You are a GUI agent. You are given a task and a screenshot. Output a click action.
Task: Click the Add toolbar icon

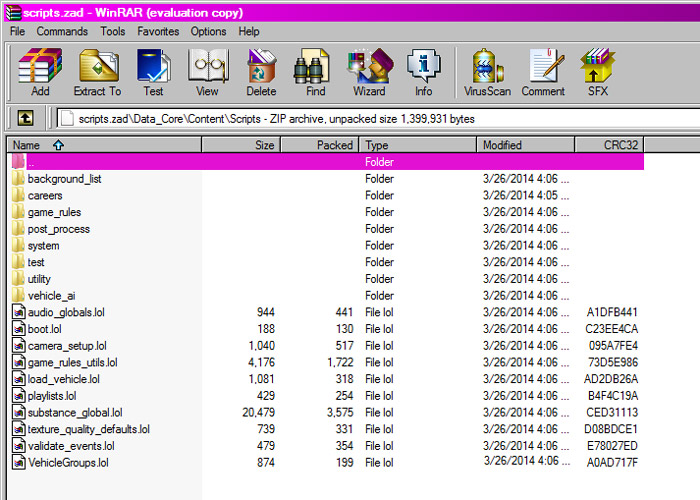(40, 73)
